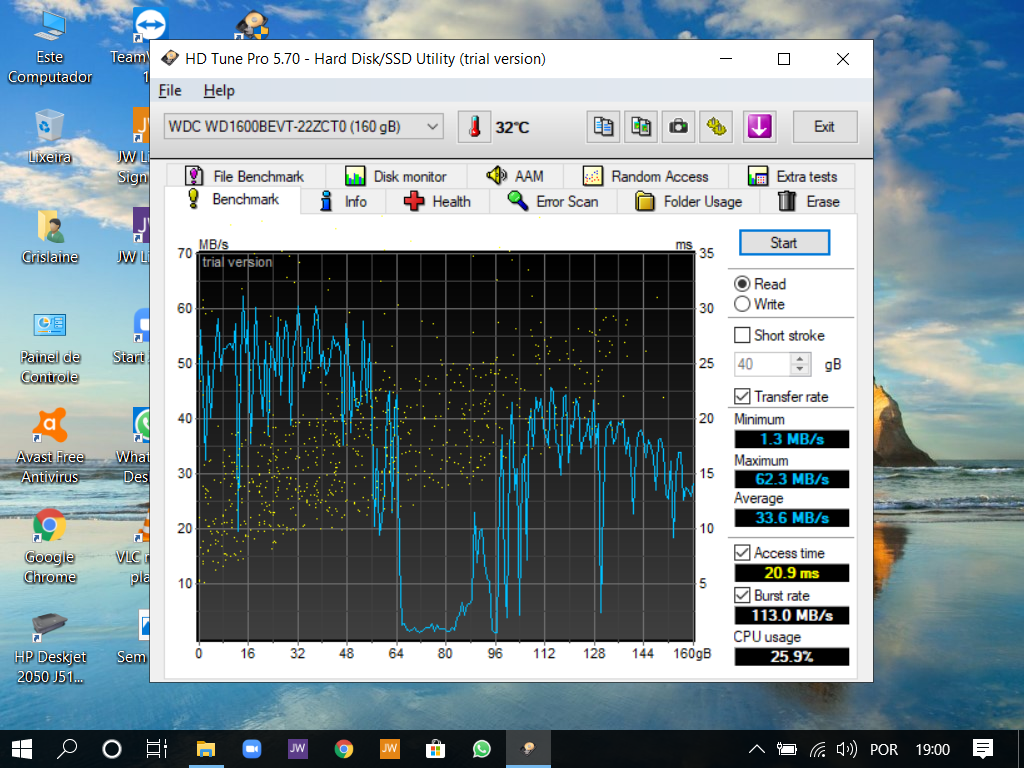Open Task View on taskbar
The height and width of the screenshot is (768, 1024).
click(x=157, y=749)
